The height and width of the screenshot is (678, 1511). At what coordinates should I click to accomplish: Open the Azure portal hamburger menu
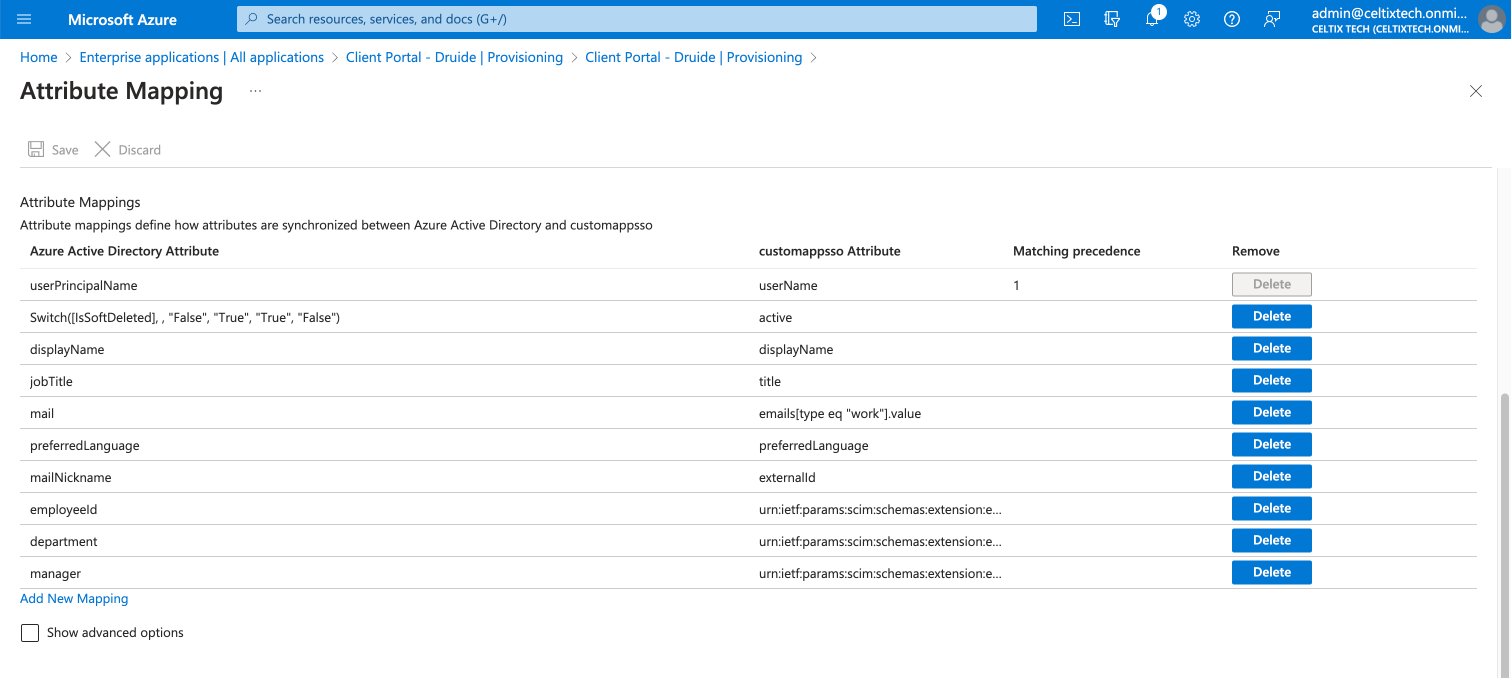(25, 19)
